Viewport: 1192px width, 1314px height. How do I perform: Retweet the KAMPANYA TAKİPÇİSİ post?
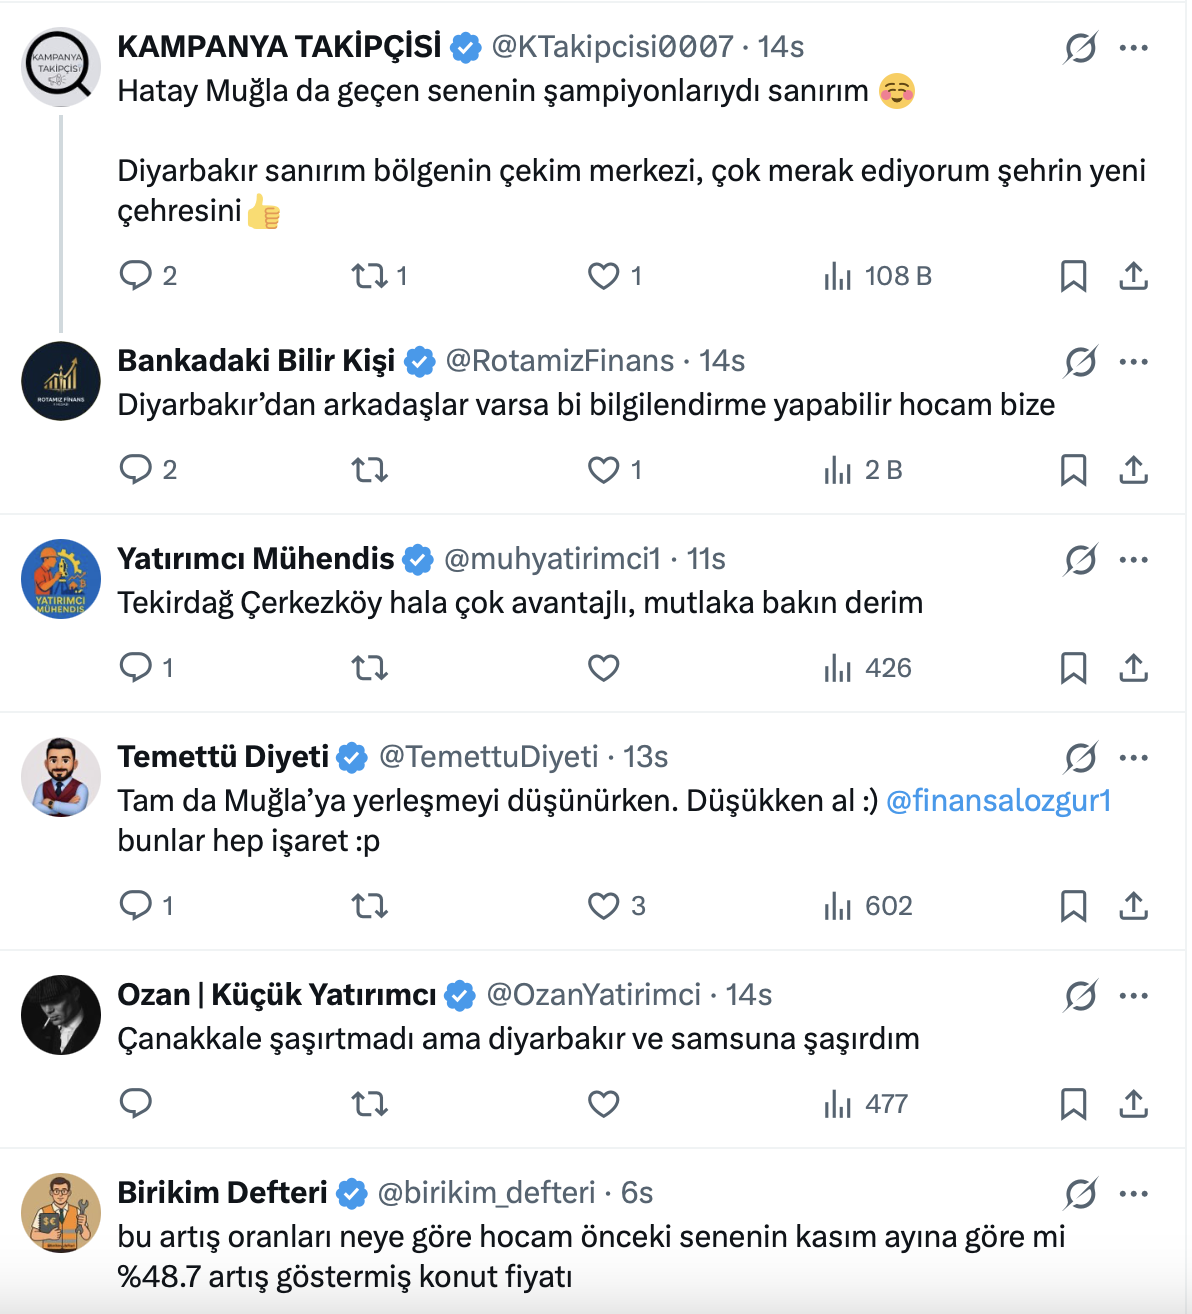[370, 275]
